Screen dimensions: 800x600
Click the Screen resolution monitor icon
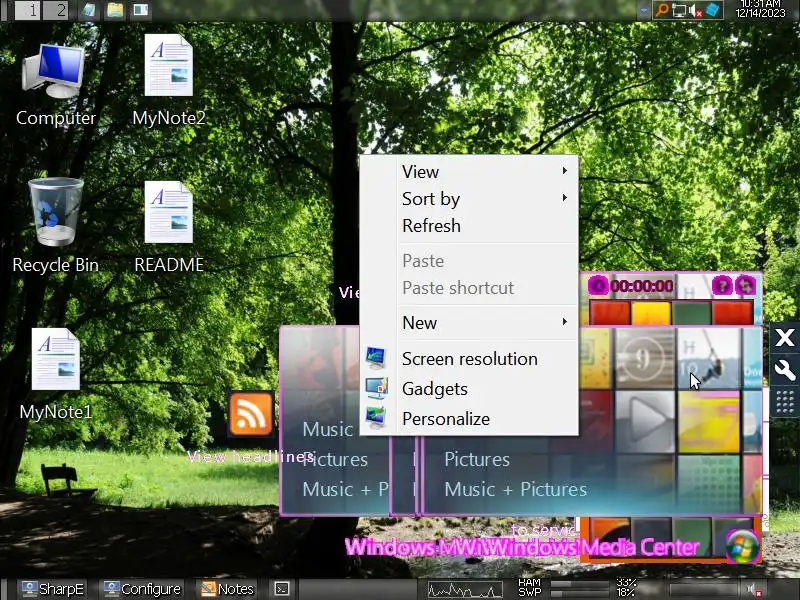click(x=376, y=358)
